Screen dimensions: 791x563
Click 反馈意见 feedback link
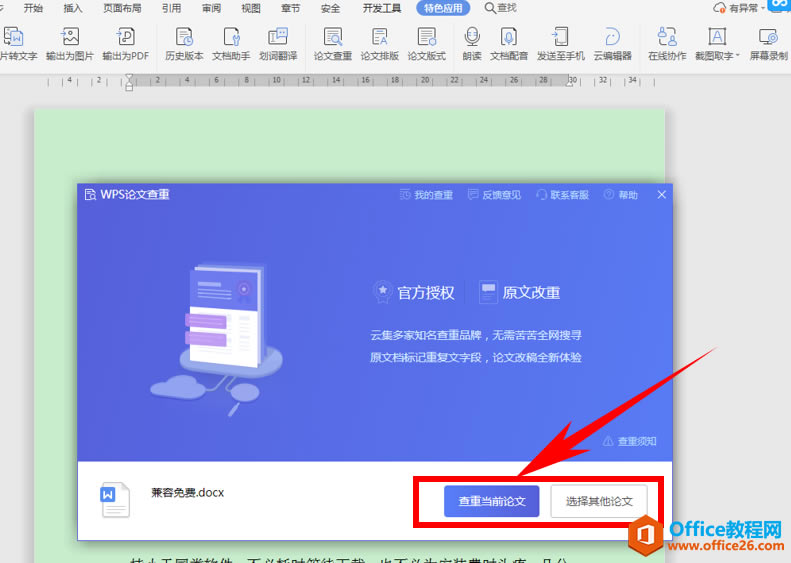coord(494,195)
